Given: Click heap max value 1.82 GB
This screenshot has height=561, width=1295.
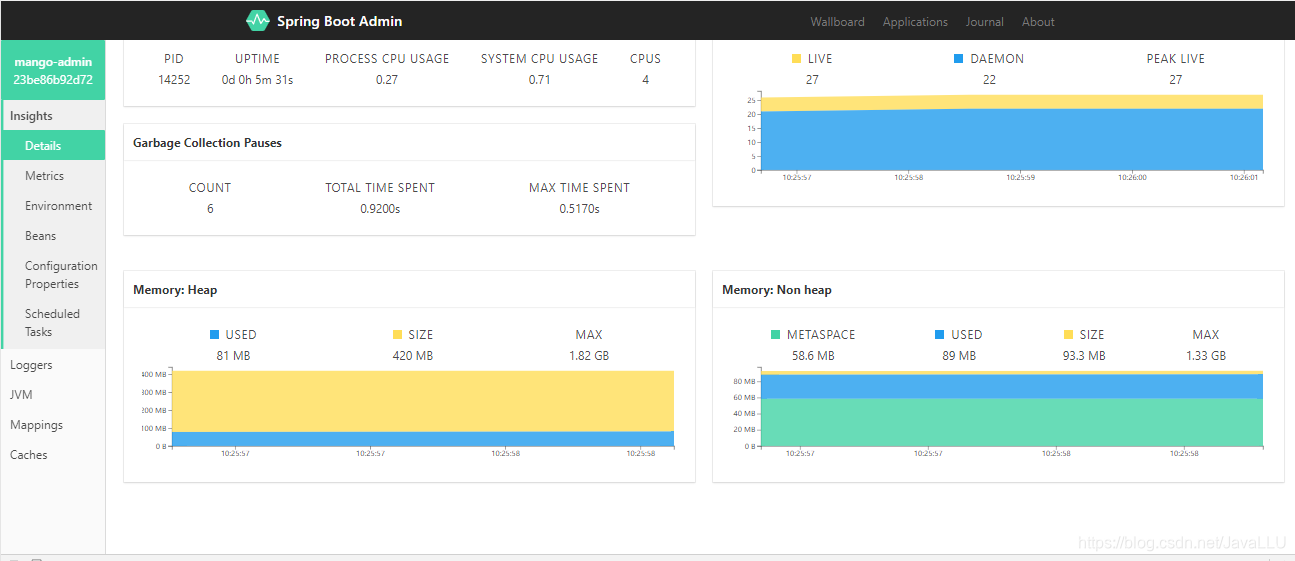Looking at the screenshot, I should point(589,356).
